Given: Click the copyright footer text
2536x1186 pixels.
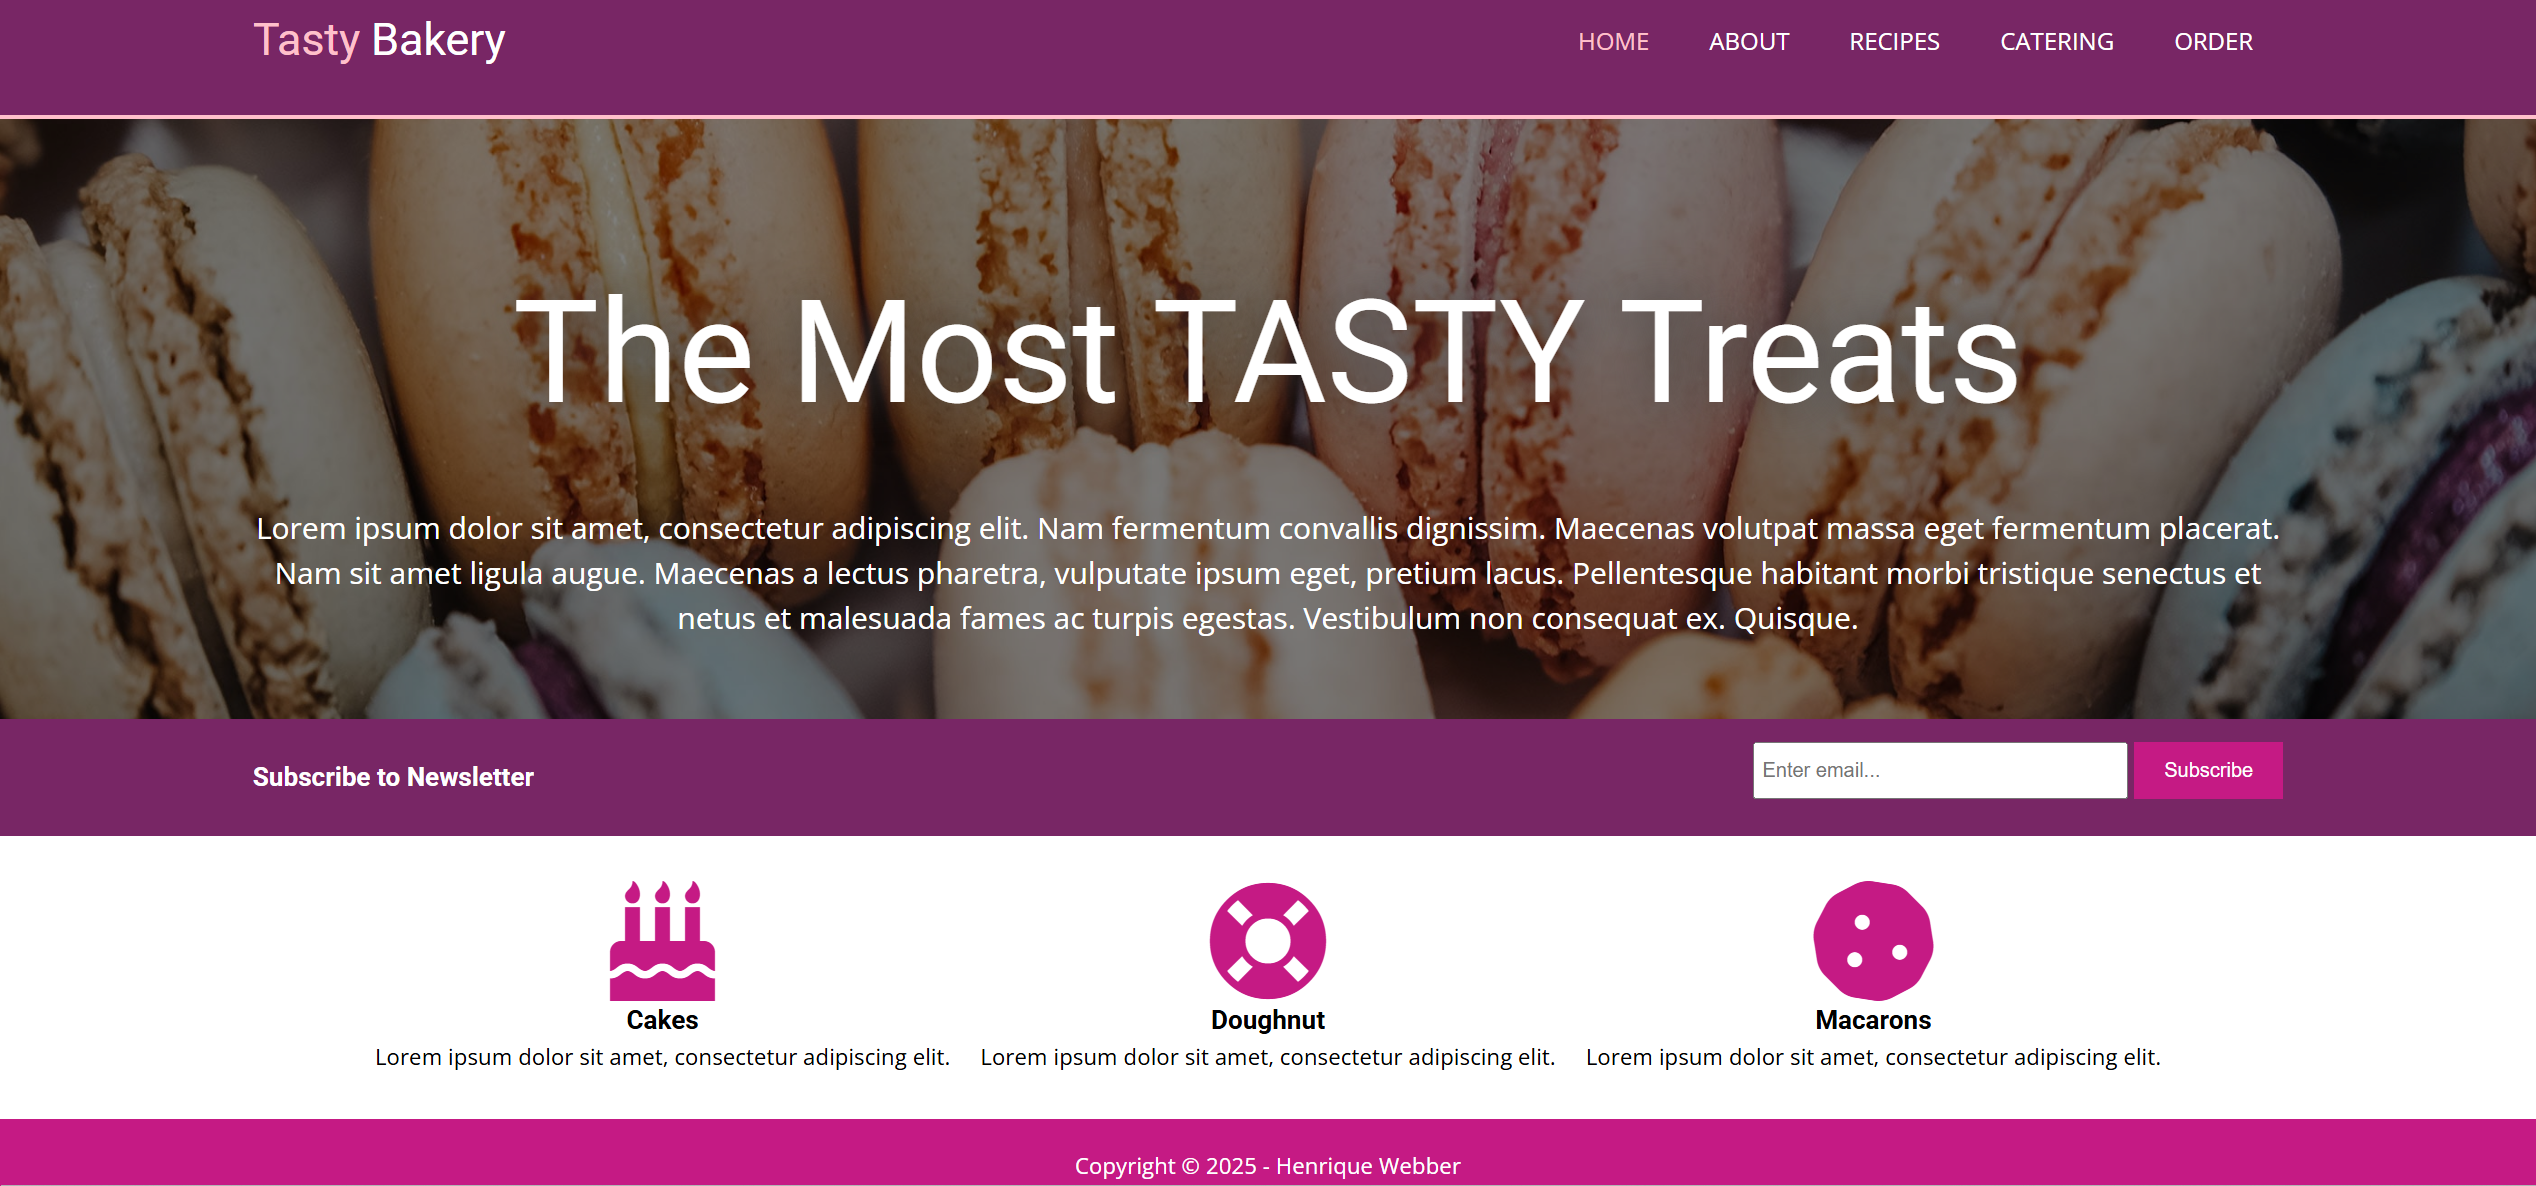Looking at the screenshot, I should [1267, 1166].
